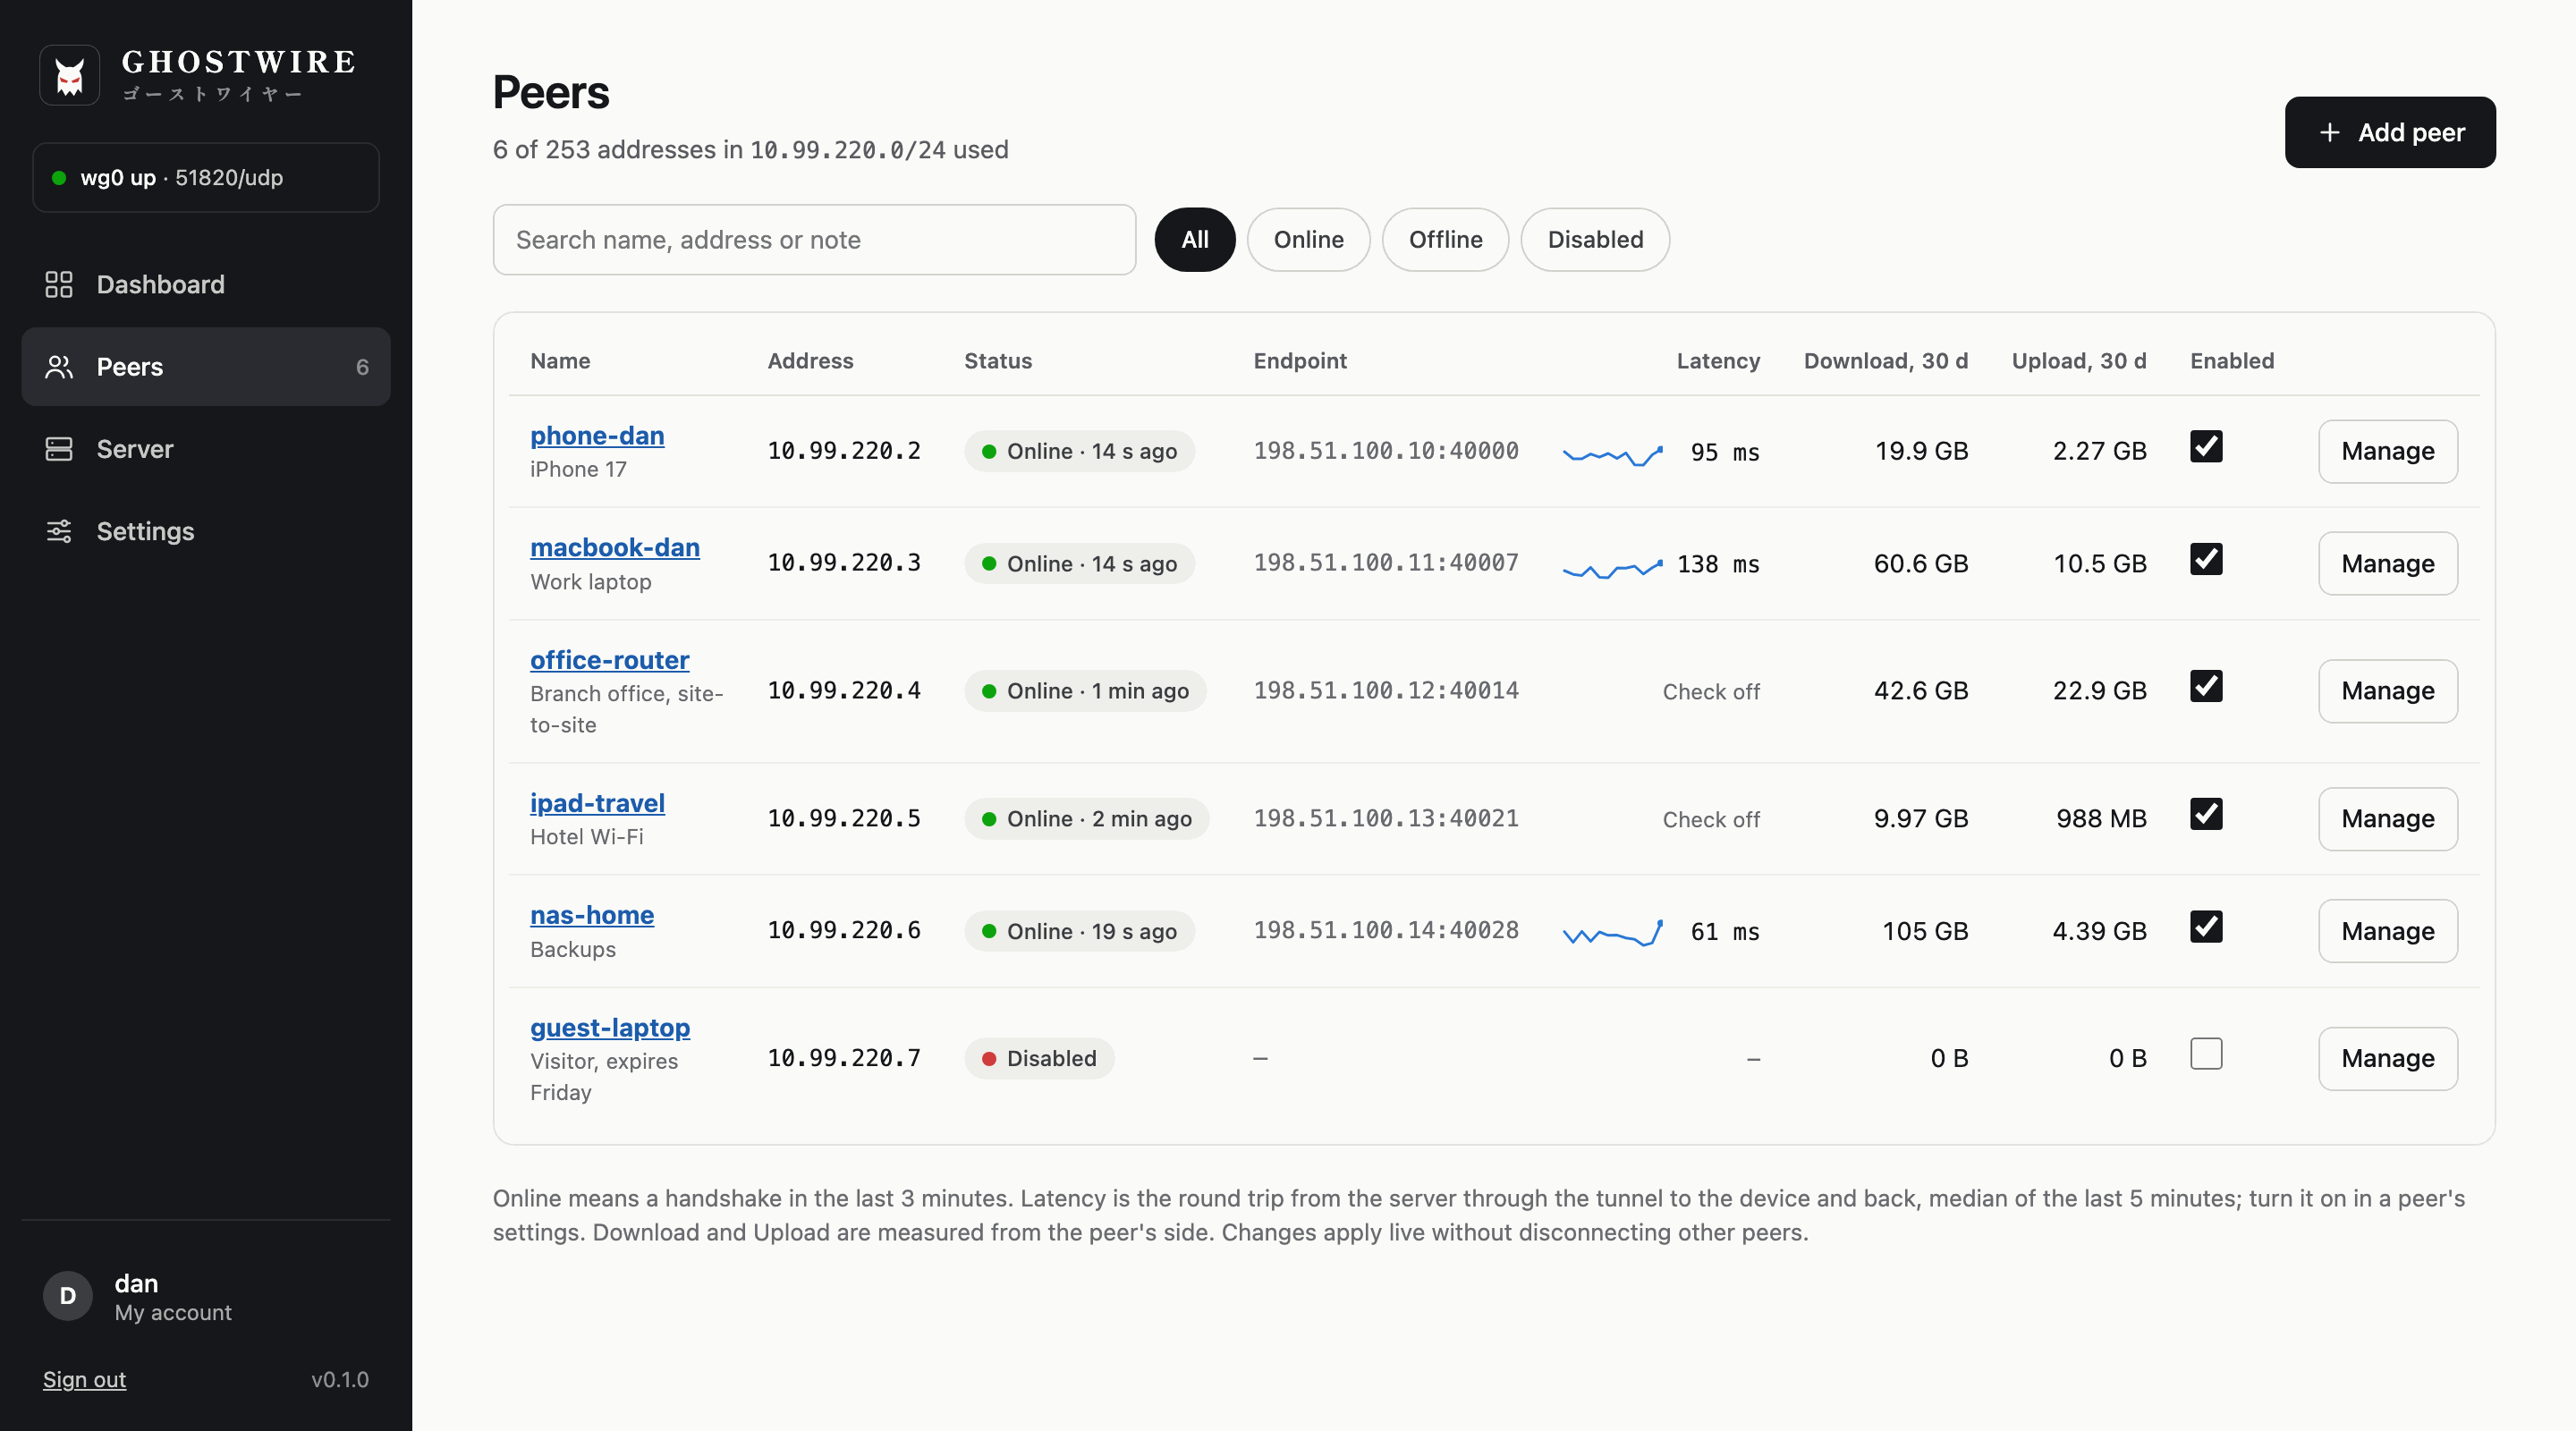Uncheck Enabled for phone-dan
Screen dimensions: 2576x1431
coord(2206,447)
